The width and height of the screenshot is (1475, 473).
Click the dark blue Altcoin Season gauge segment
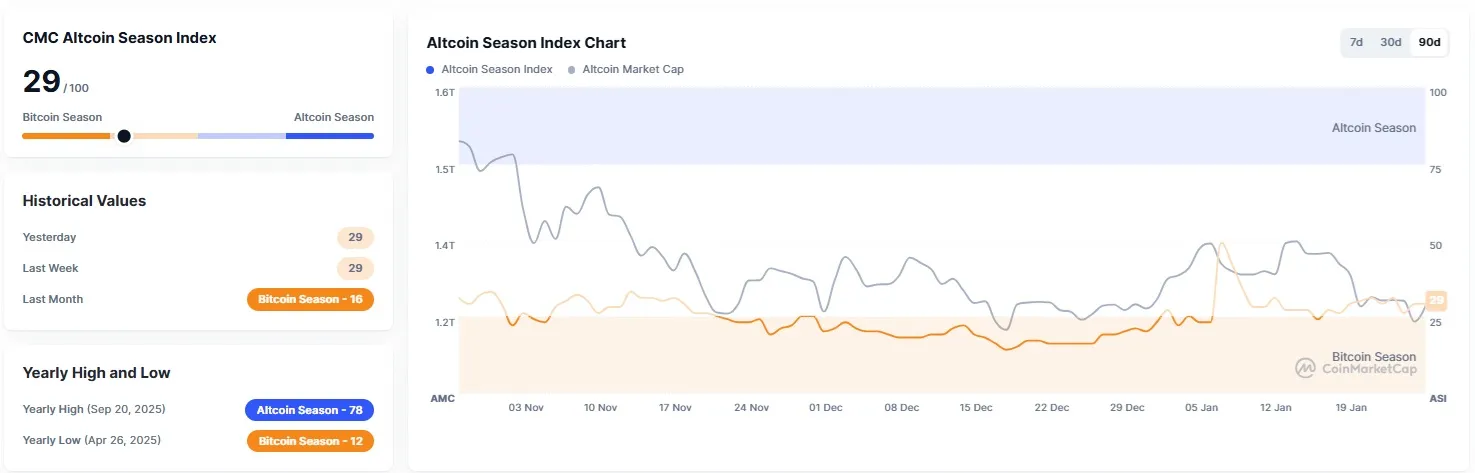330,136
